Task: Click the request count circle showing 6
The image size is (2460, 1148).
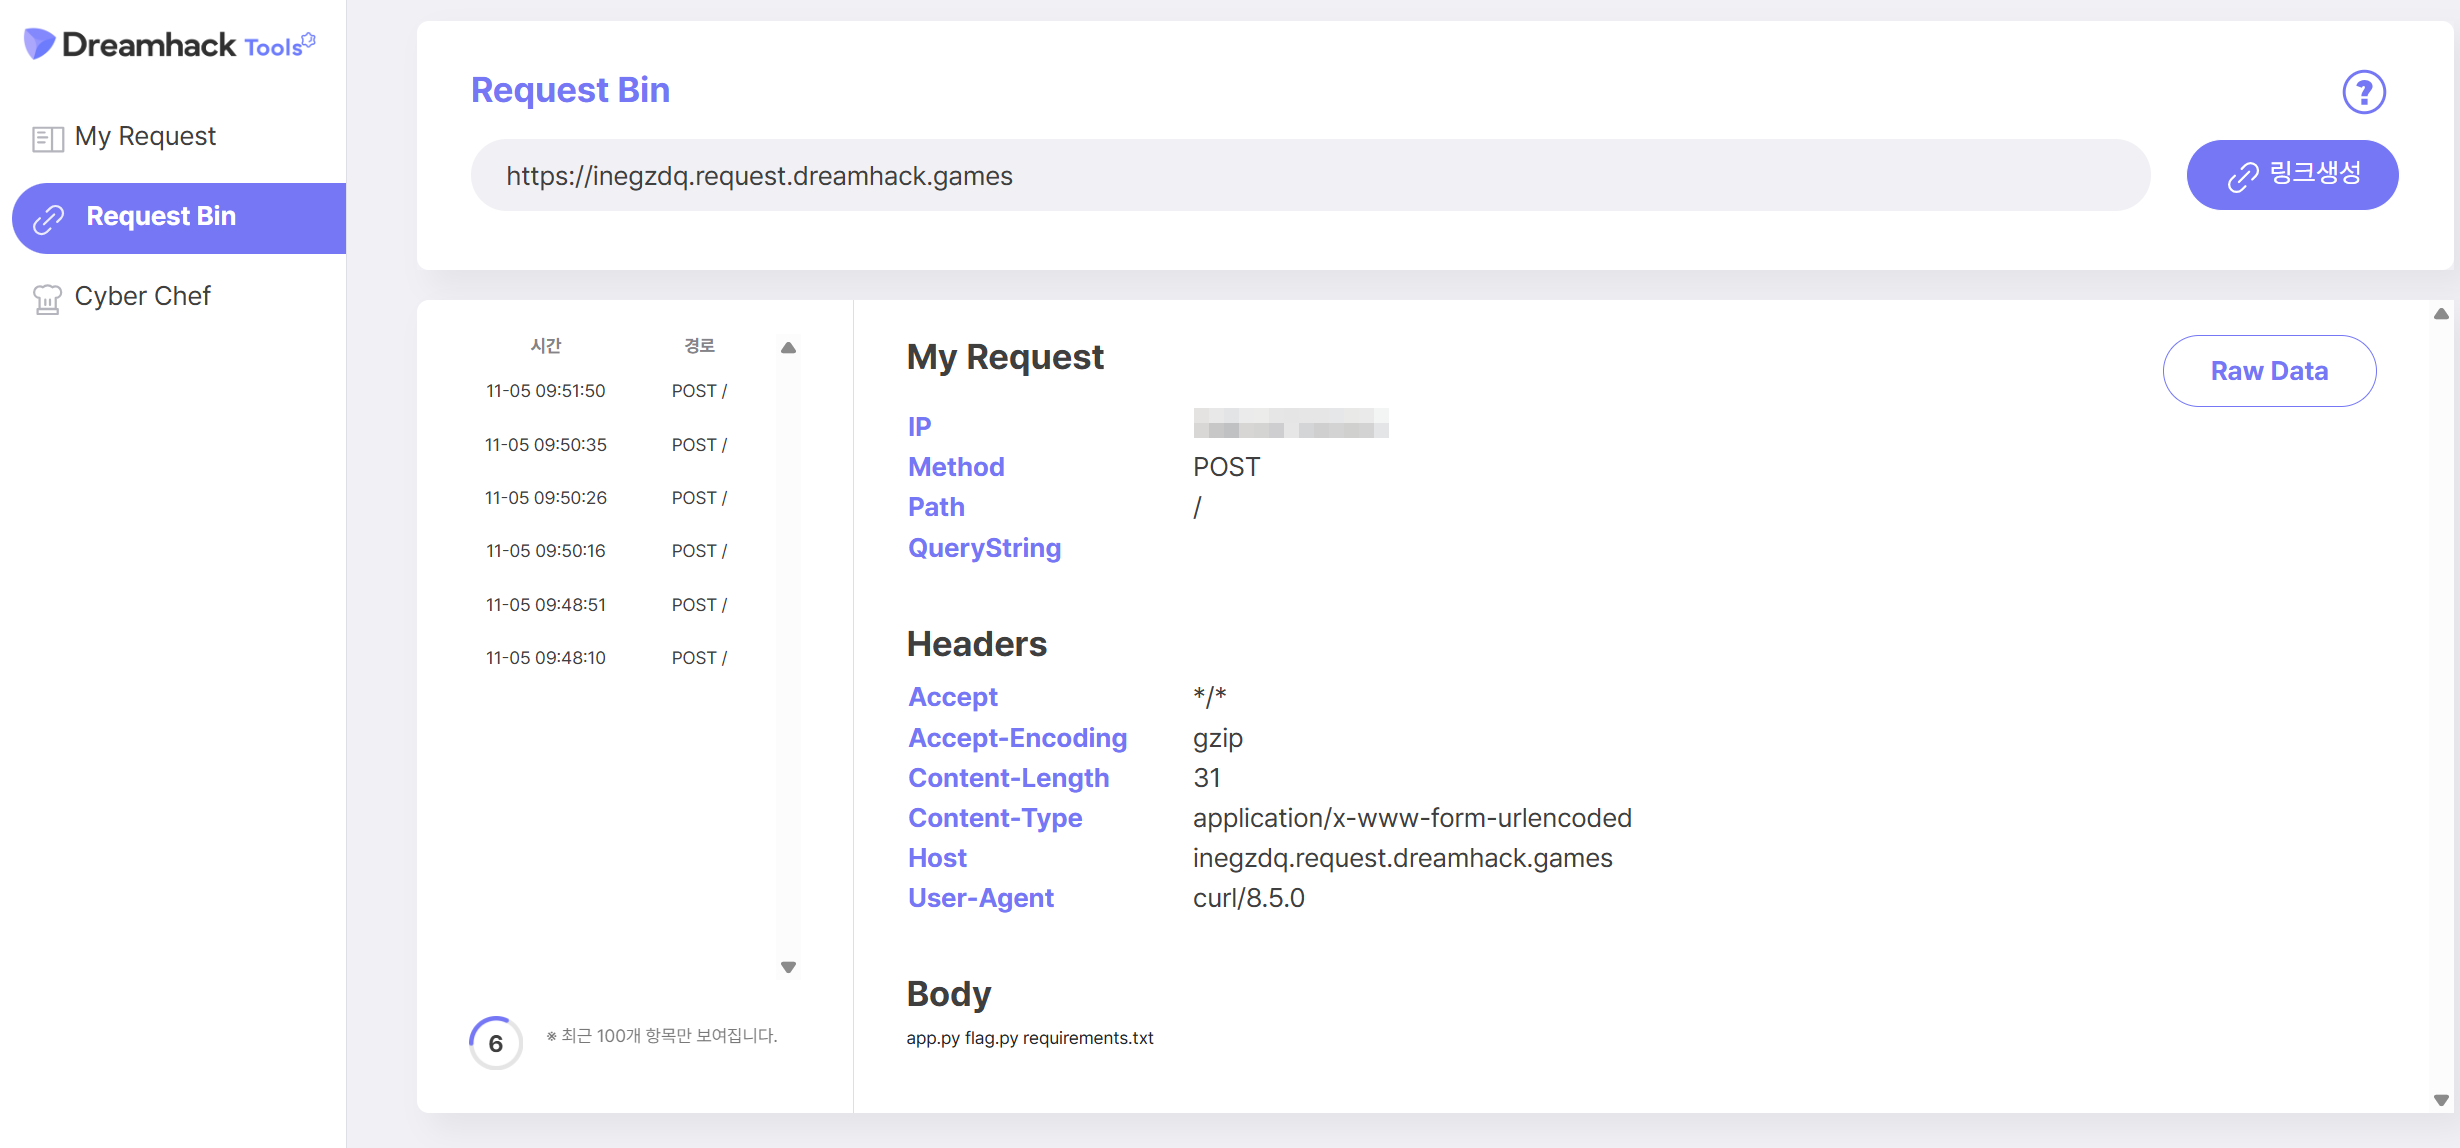Action: (495, 1043)
